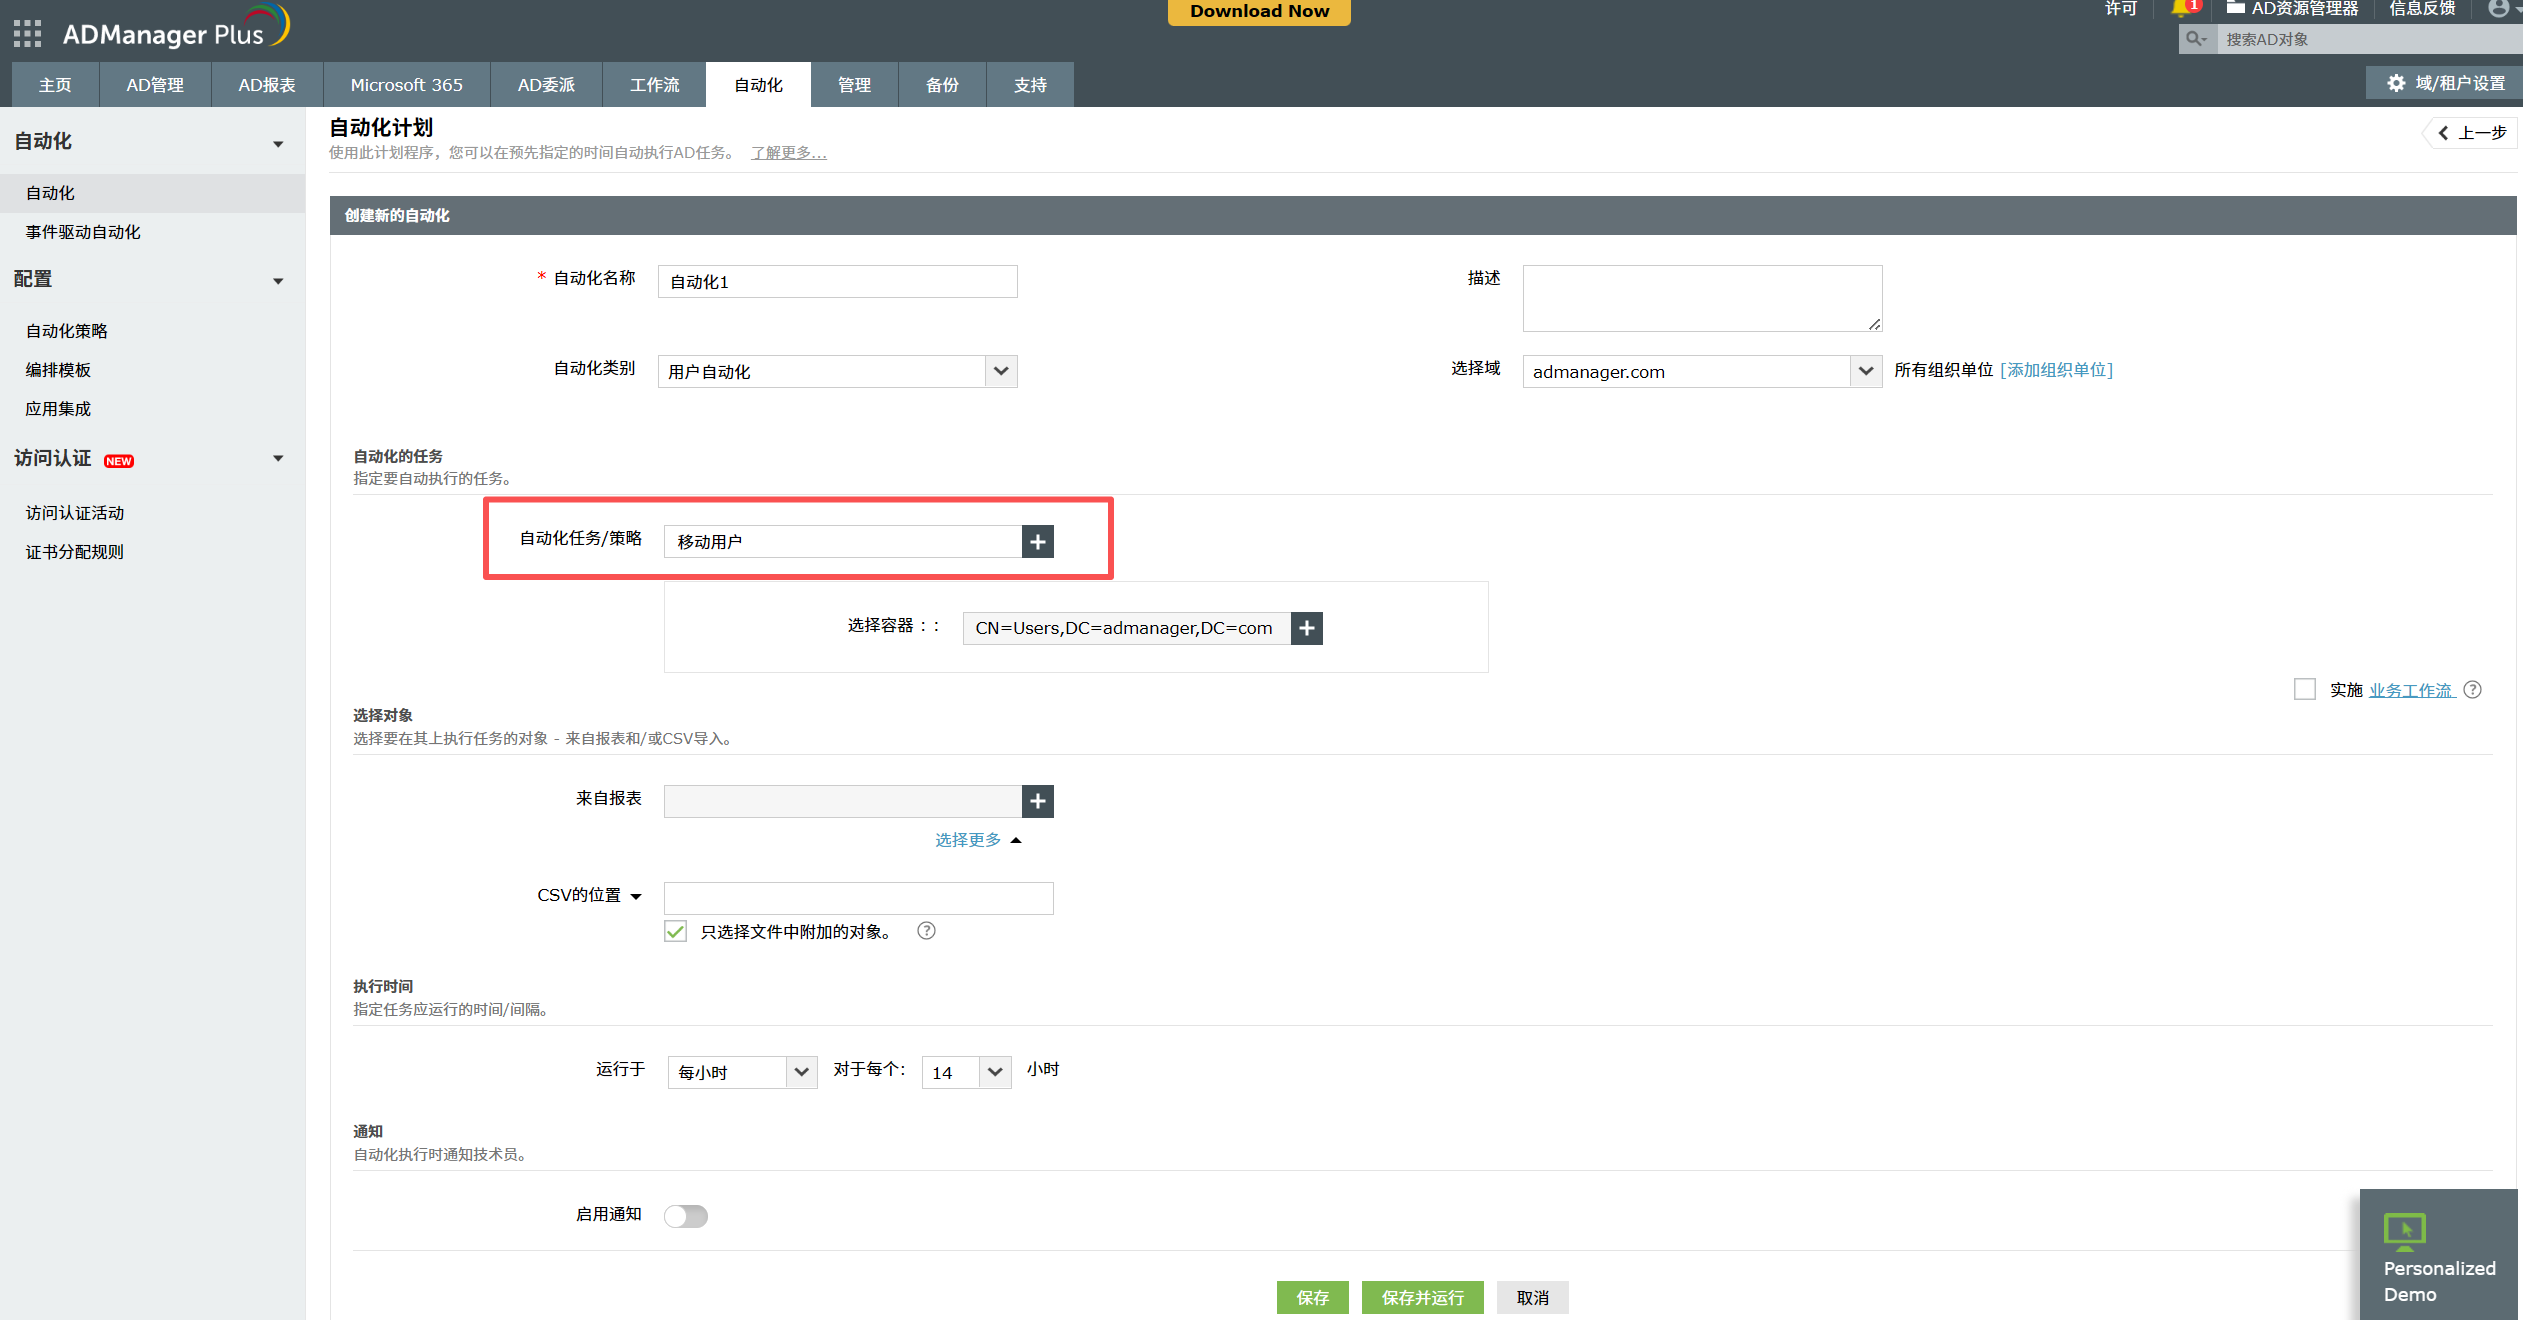Click the notification bell icon

point(2181,9)
